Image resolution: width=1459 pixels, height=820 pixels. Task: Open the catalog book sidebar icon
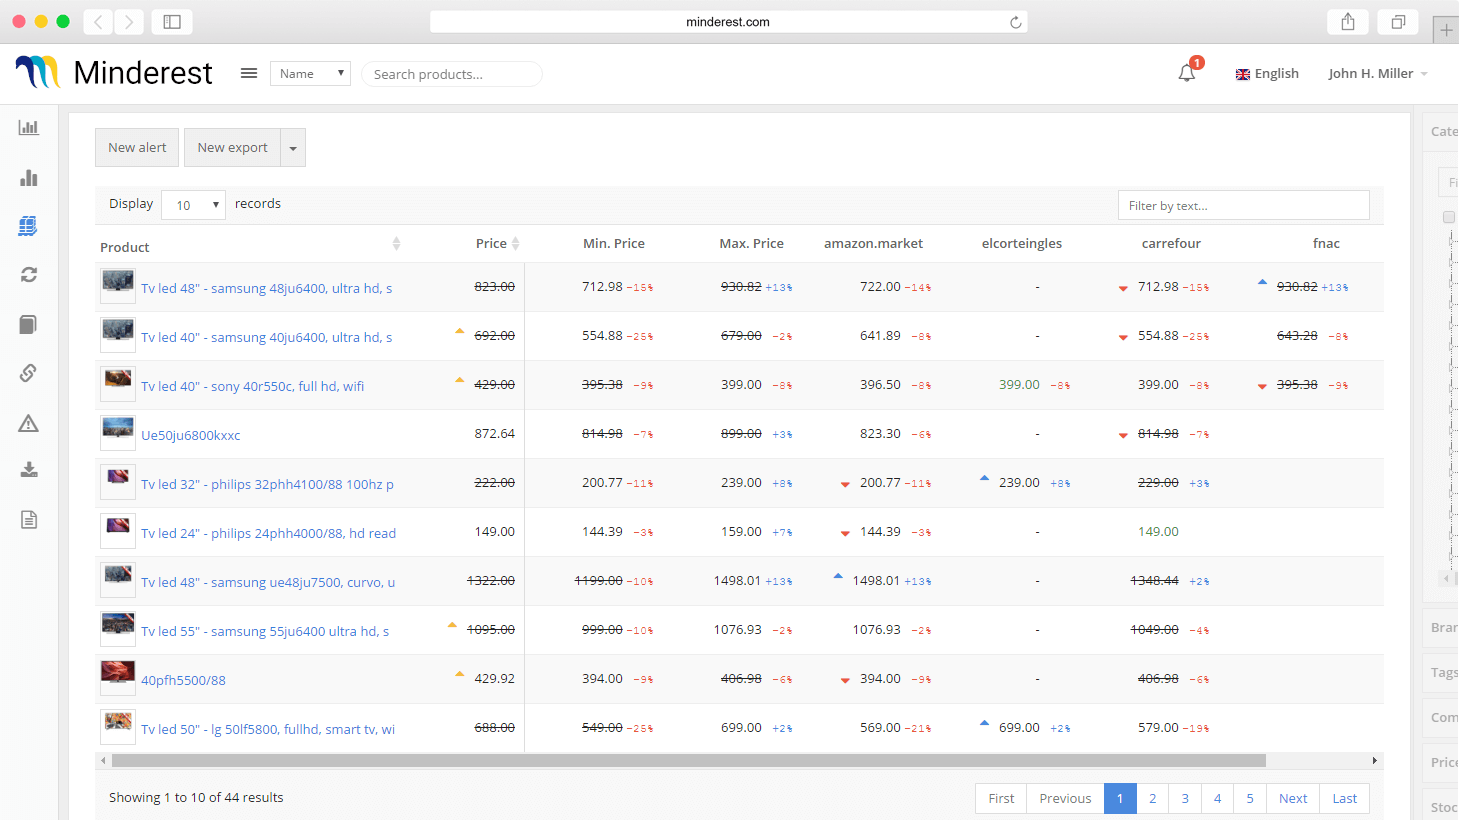(x=28, y=324)
